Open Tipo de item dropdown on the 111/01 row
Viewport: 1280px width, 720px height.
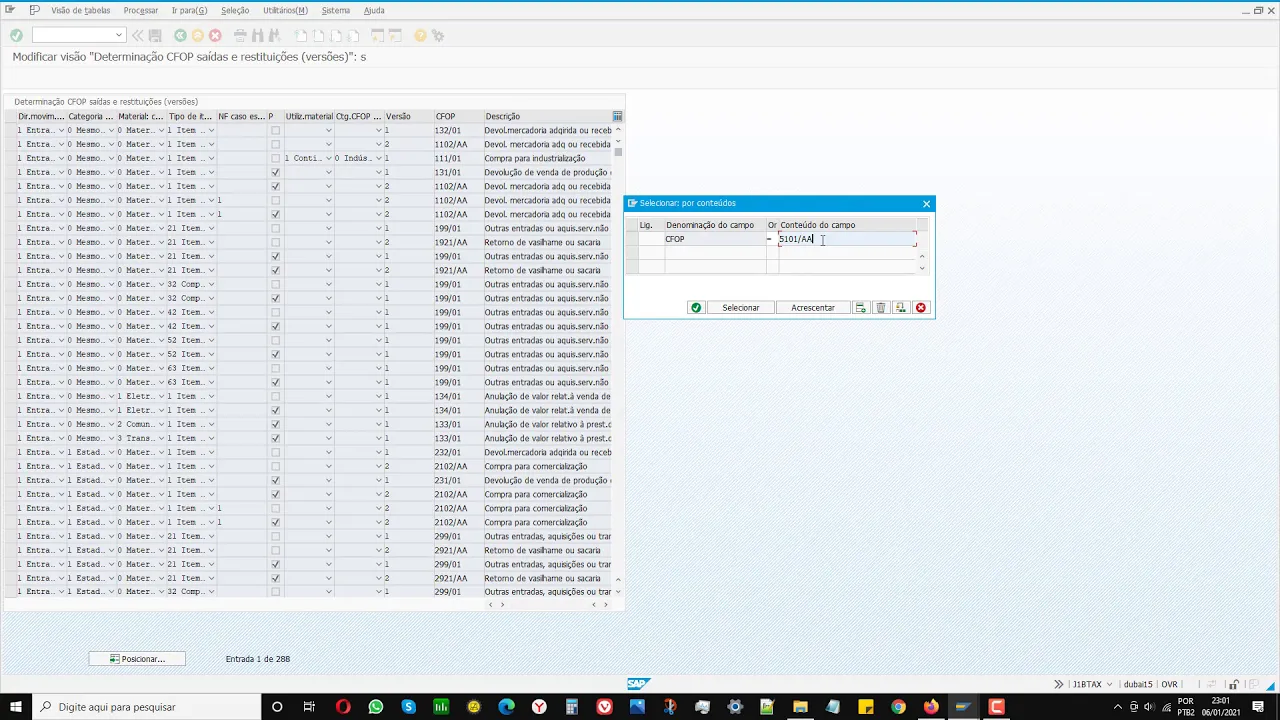(211, 158)
